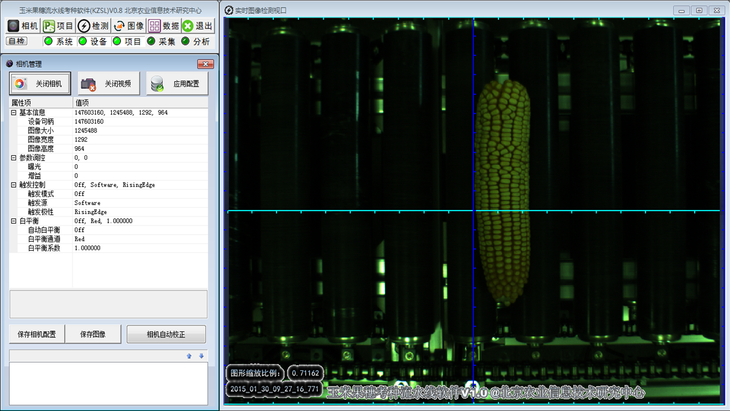
Task: Select the 检测 (Detect) lightning icon
Action: coord(93,26)
